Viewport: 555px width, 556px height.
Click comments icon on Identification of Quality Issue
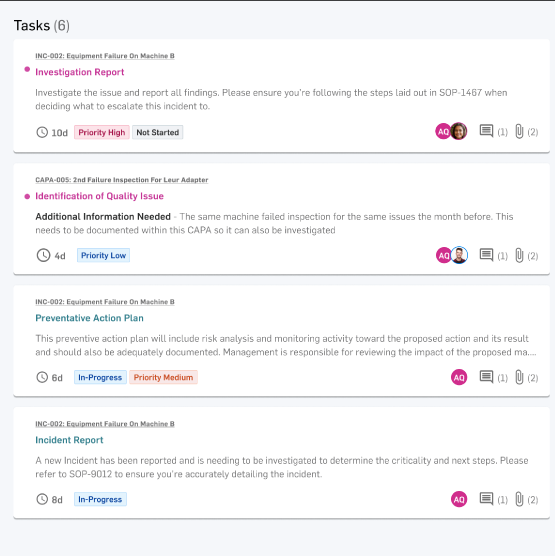pyautogui.click(x=486, y=255)
